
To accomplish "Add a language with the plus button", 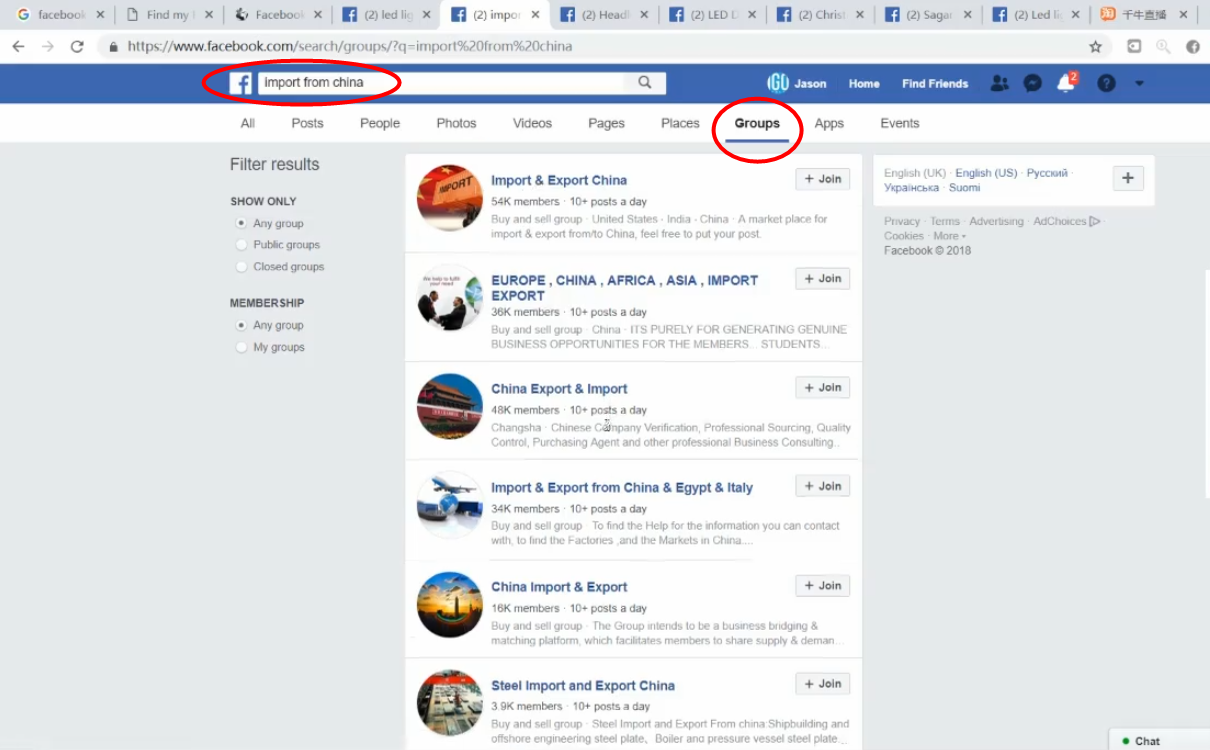I will [x=1128, y=178].
